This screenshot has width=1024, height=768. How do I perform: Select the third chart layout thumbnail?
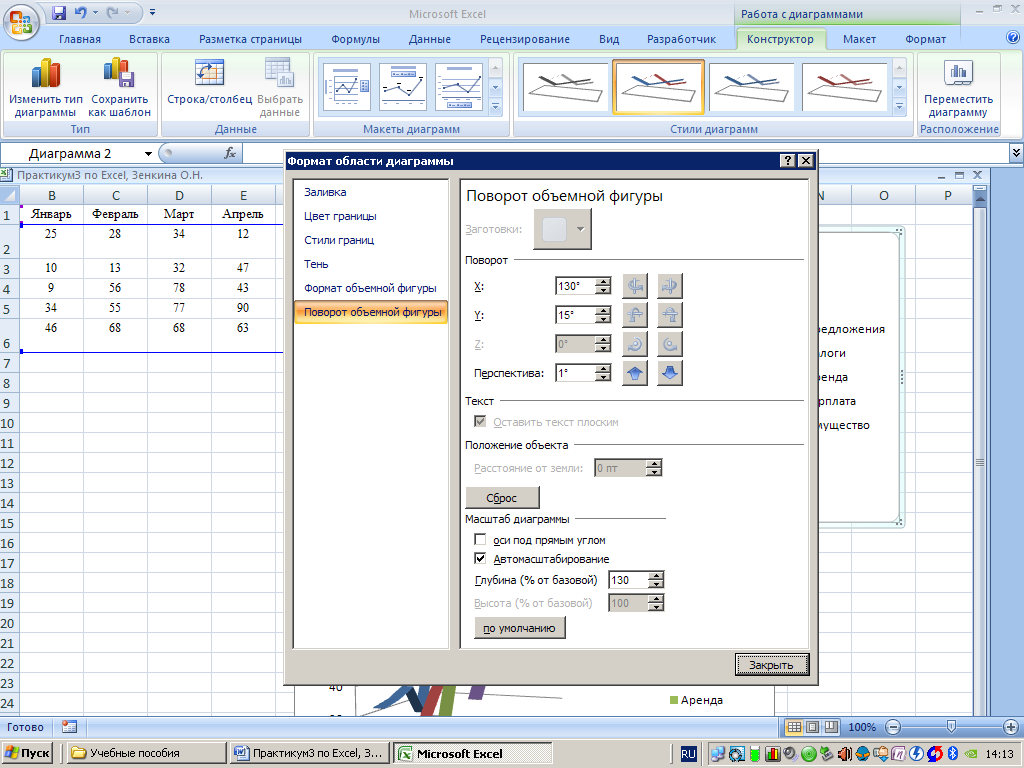click(x=459, y=87)
